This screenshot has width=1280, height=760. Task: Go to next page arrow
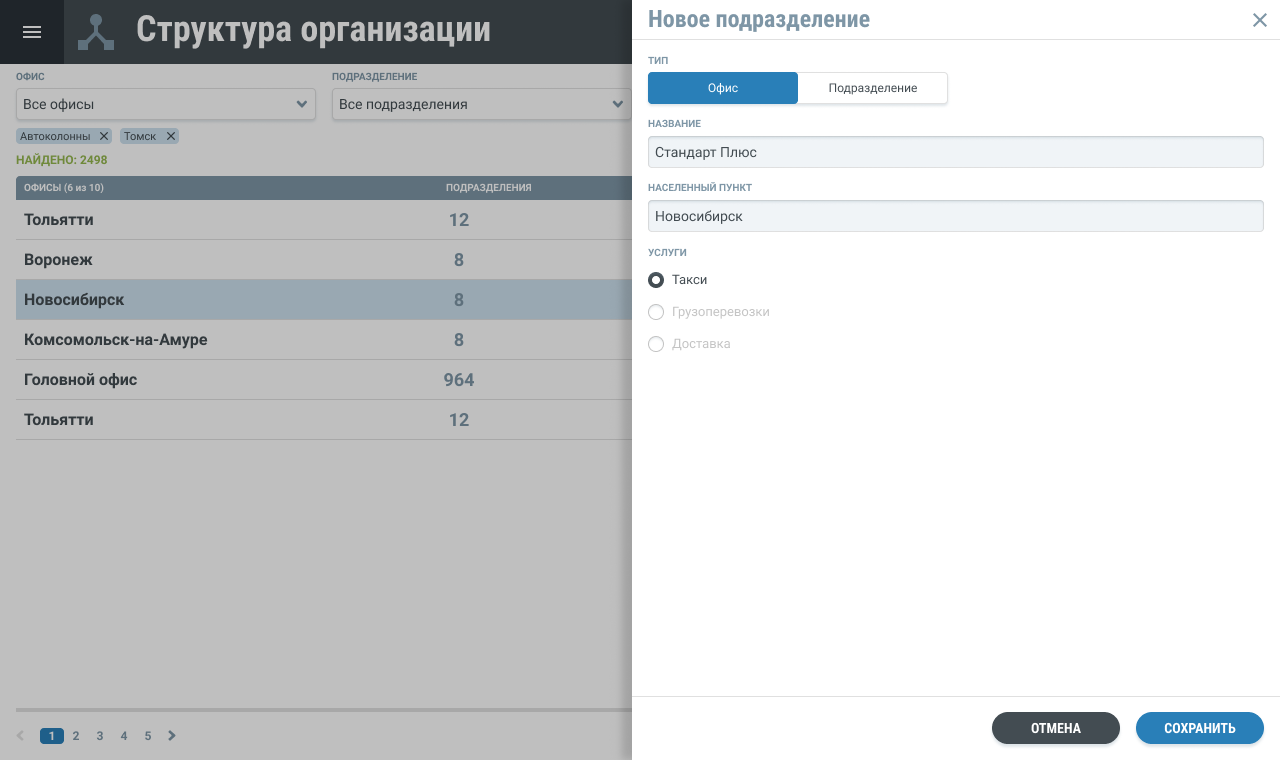(x=172, y=736)
